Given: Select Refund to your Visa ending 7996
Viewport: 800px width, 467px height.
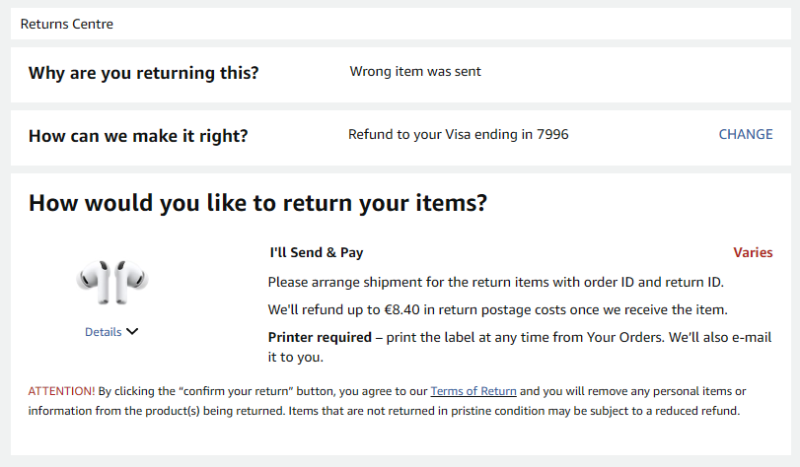Looking at the screenshot, I should [x=458, y=134].
